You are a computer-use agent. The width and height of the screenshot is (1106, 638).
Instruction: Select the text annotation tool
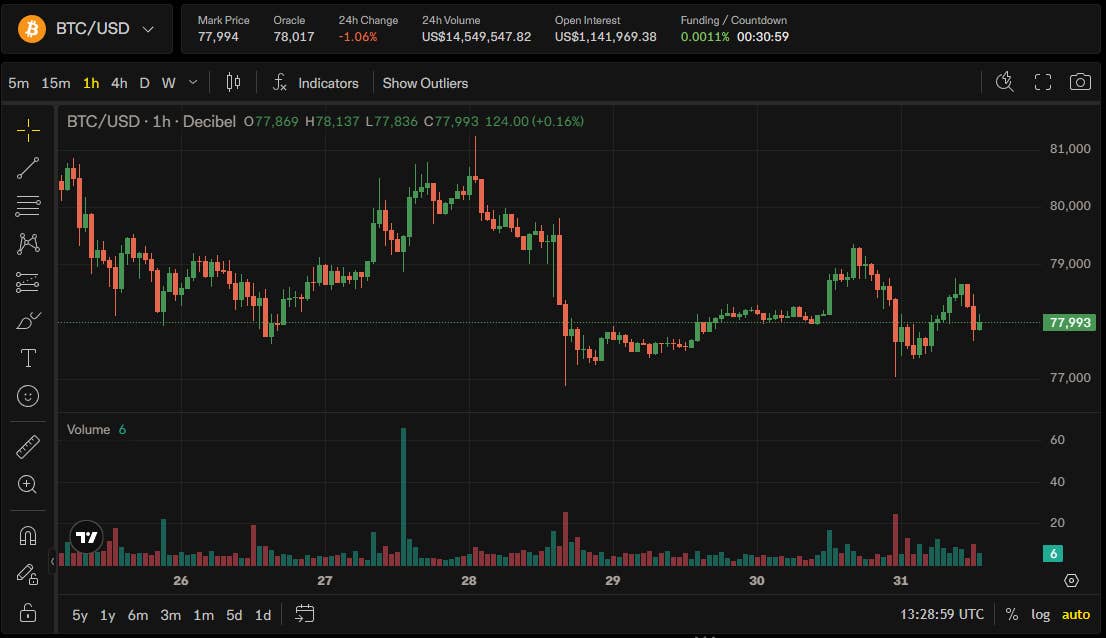28,358
